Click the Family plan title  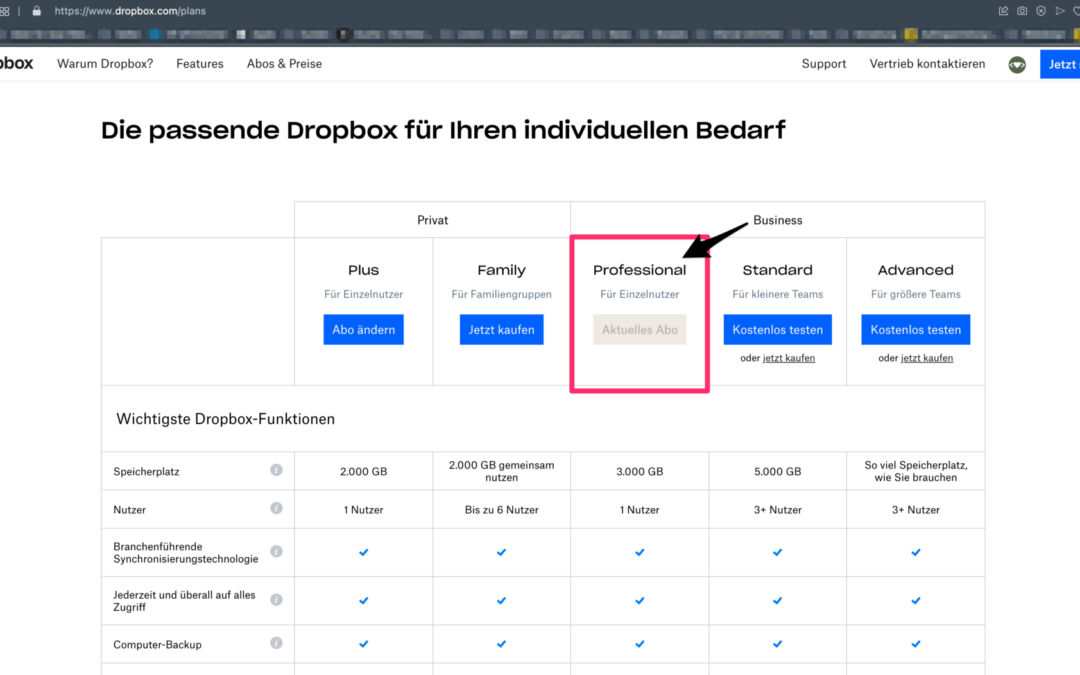(x=501, y=270)
